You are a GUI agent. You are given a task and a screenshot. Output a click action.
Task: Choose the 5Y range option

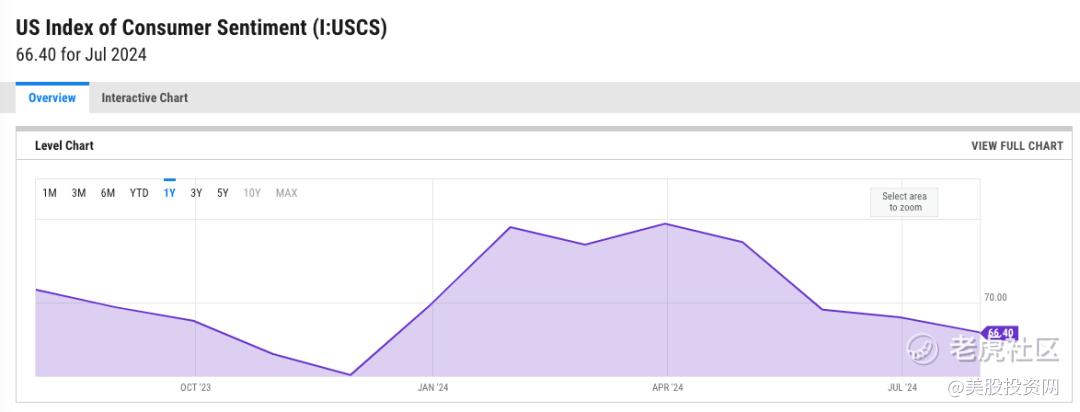click(222, 193)
